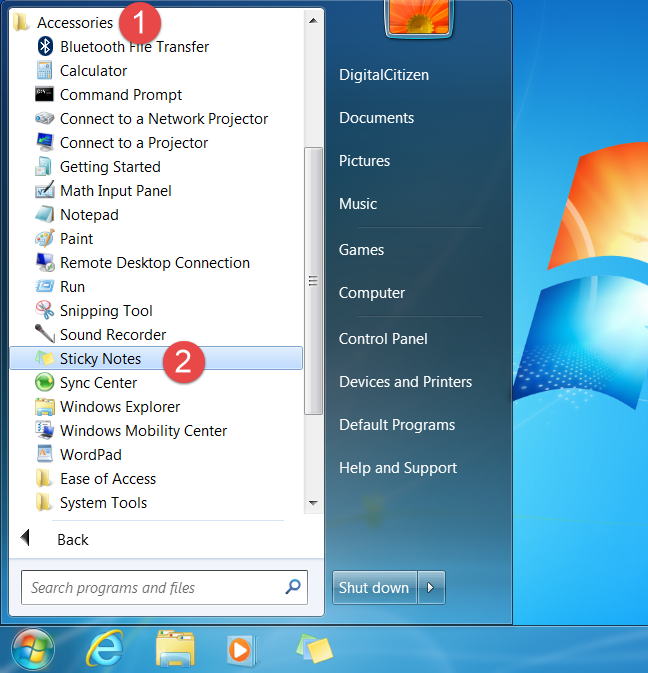Open Documents from the Start menu

click(376, 118)
